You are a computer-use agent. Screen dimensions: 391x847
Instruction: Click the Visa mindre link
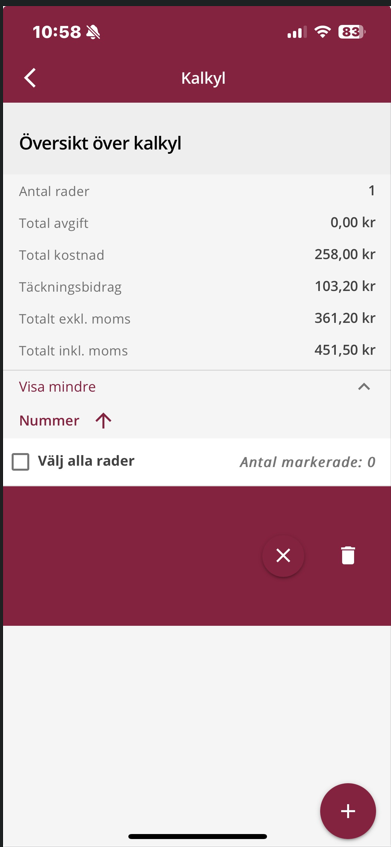click(x=57, y=387)
